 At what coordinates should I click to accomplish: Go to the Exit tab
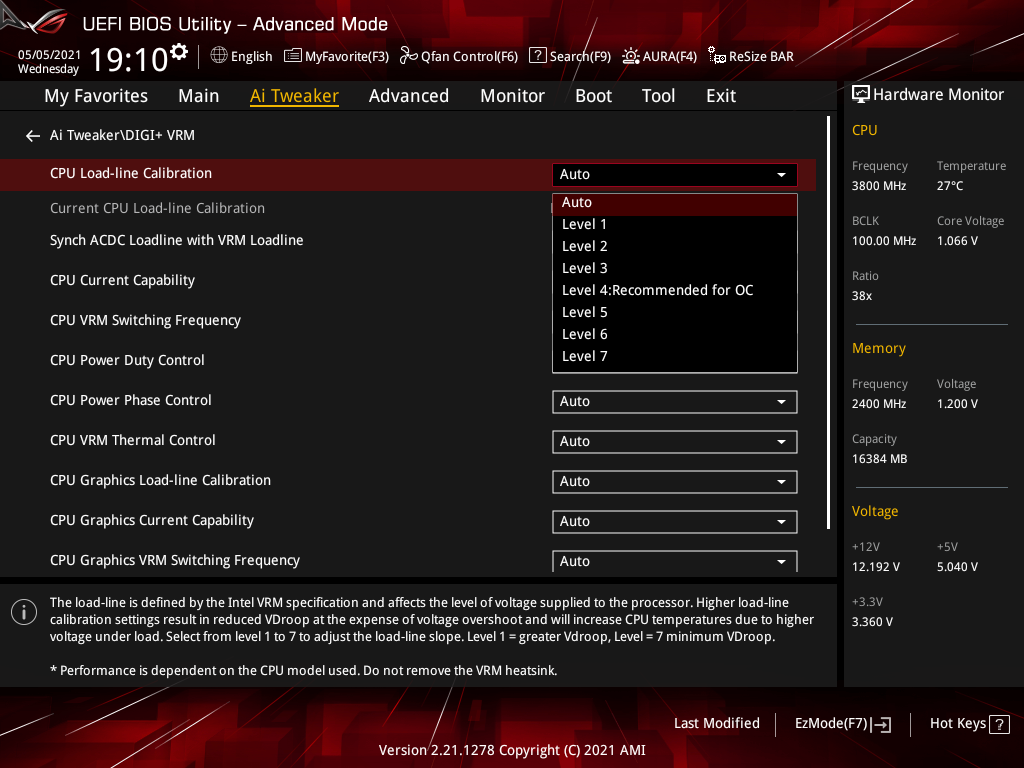[x=721, y=96]
